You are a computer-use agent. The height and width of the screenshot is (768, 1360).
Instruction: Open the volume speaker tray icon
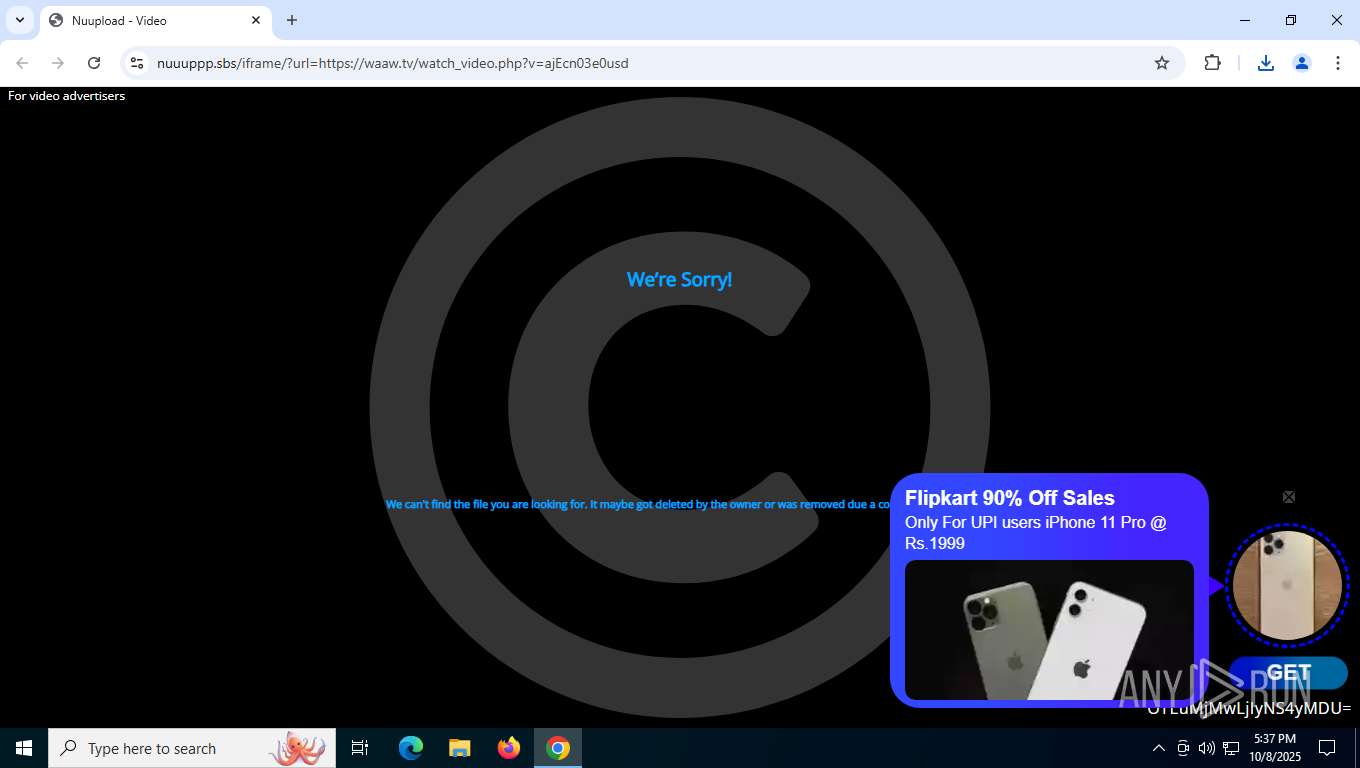pyautogui.click(x=1207, y=748)
